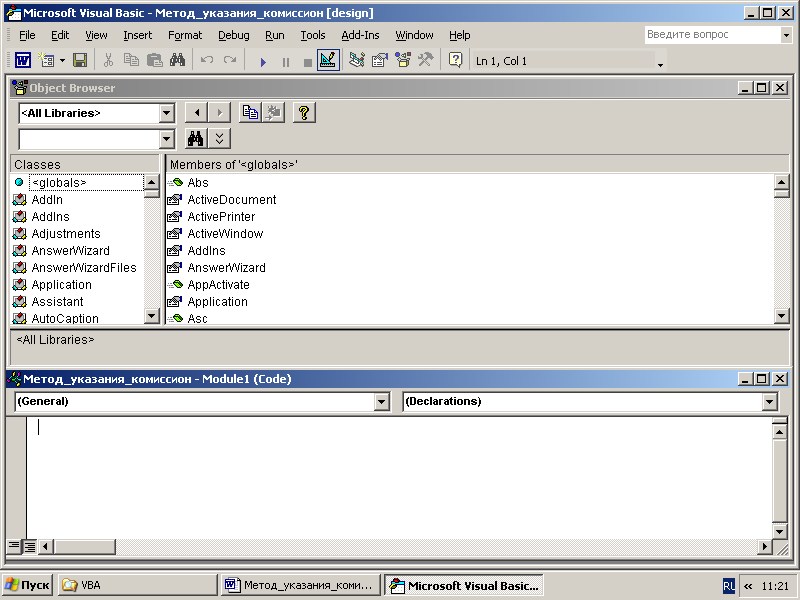Click the yellow question mark Help icon

point(304,112)
